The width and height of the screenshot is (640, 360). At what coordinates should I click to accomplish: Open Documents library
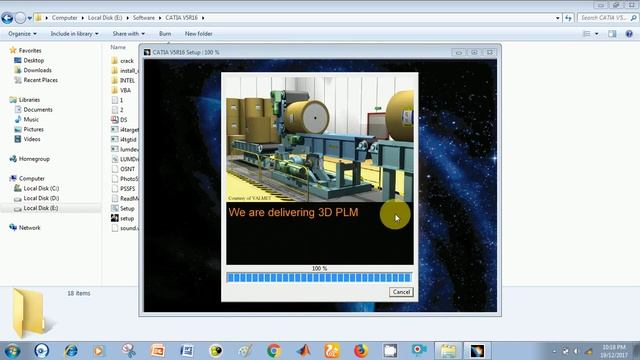[38, 109]
